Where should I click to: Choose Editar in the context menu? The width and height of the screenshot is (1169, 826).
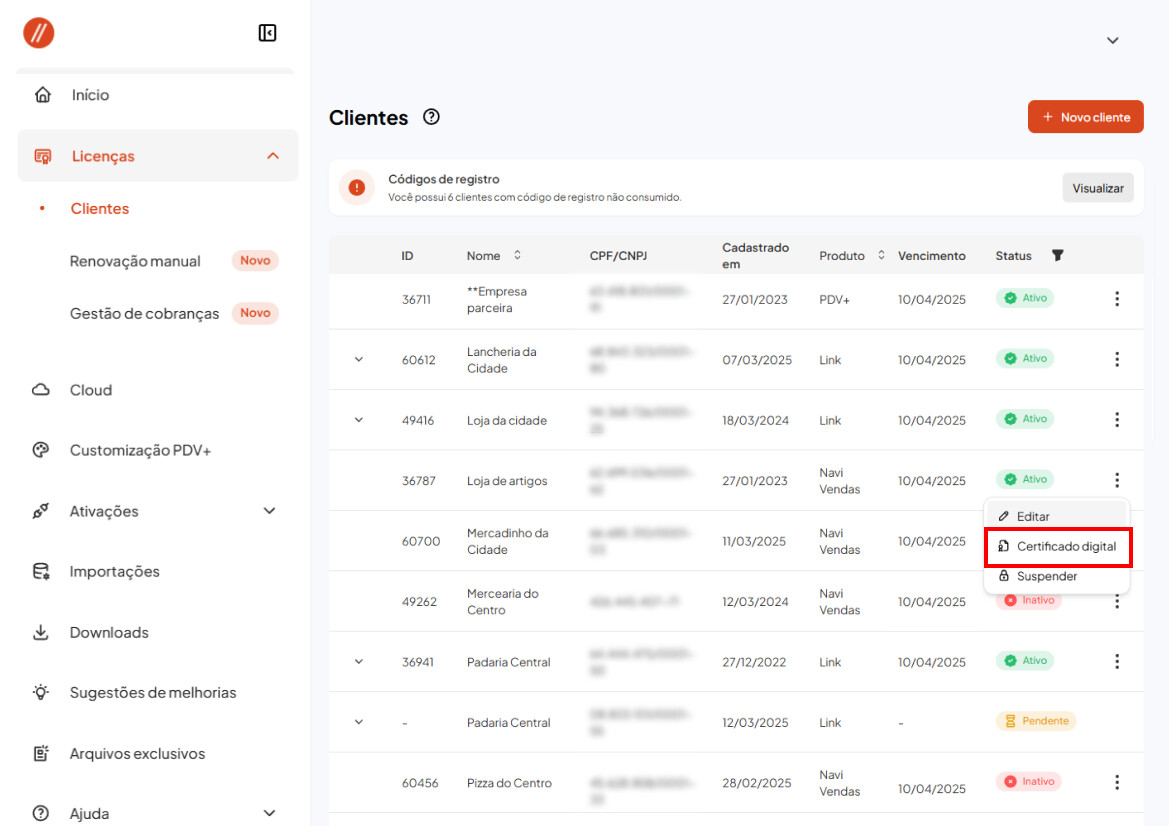pos(1032,516)
